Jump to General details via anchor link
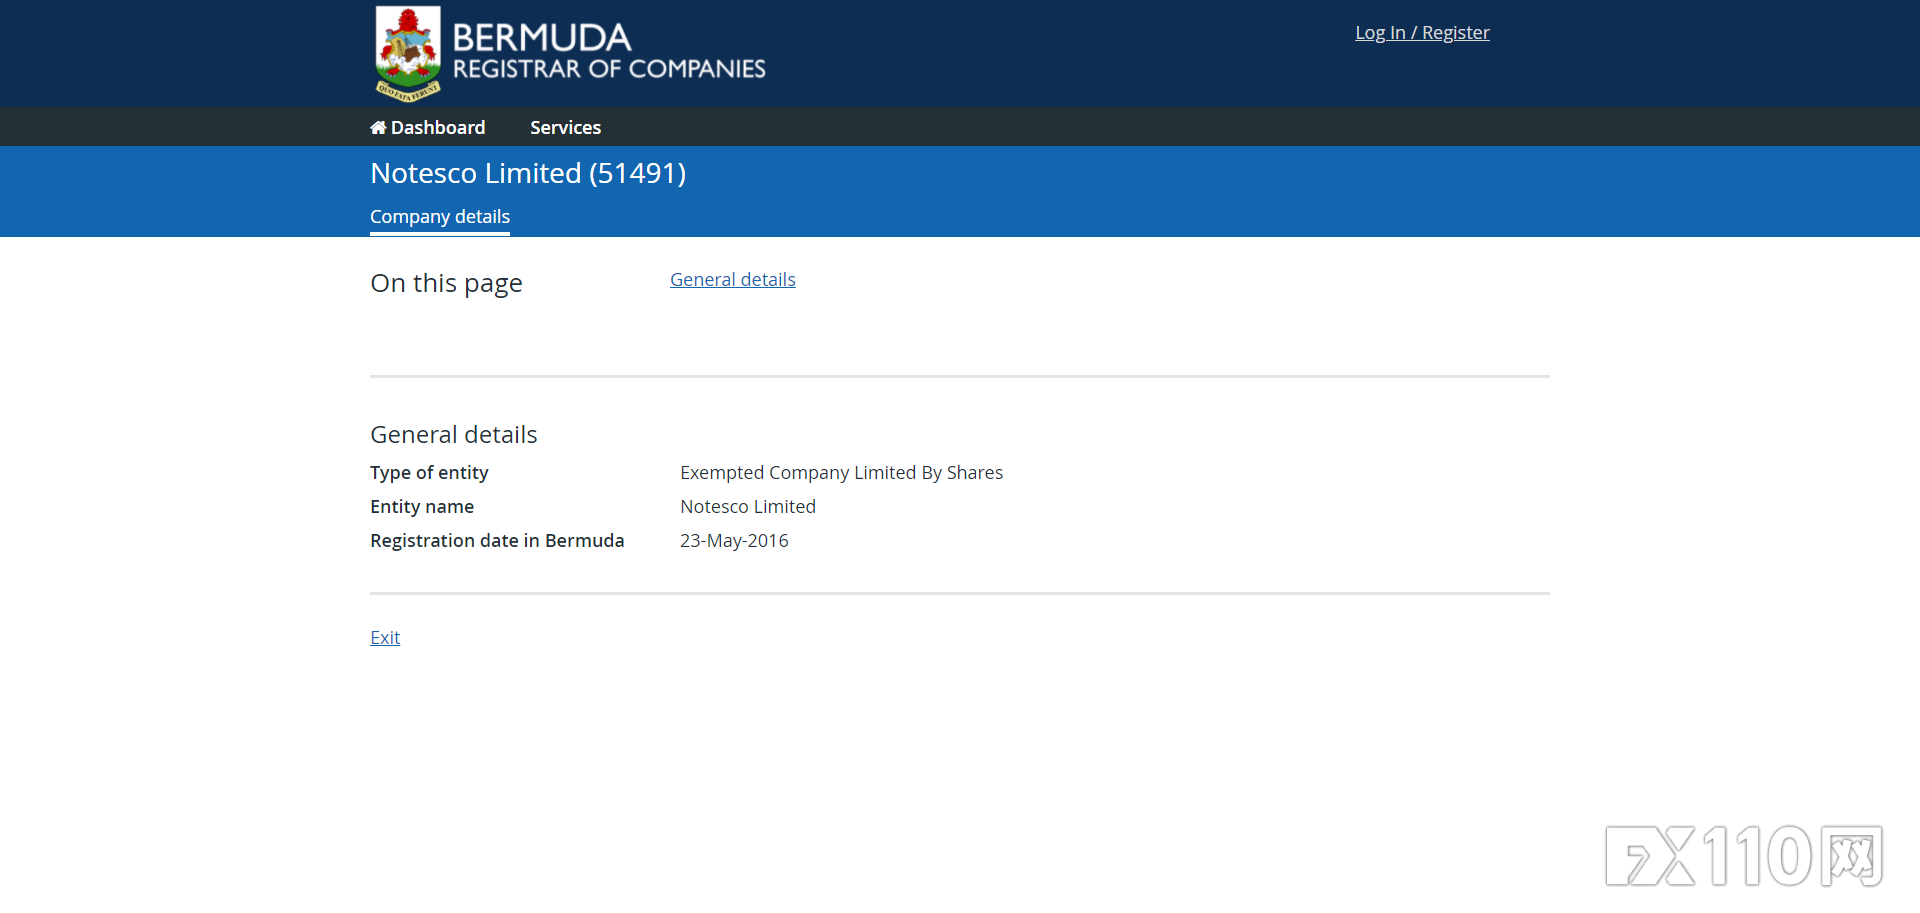Image resolution: width=1920 pixels, height=913 pixels. [x=732, y=280]
